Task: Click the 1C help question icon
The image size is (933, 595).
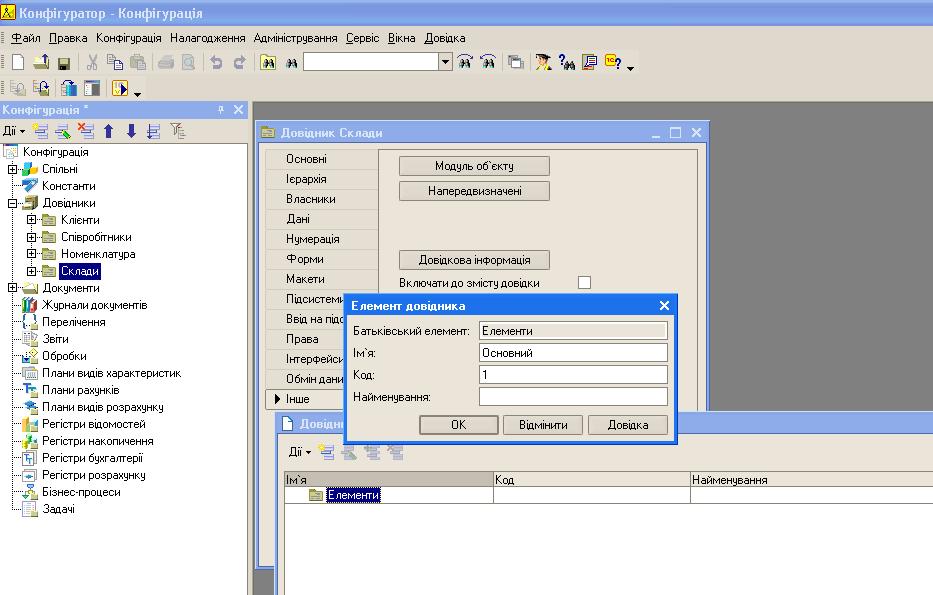Action: 613,62
